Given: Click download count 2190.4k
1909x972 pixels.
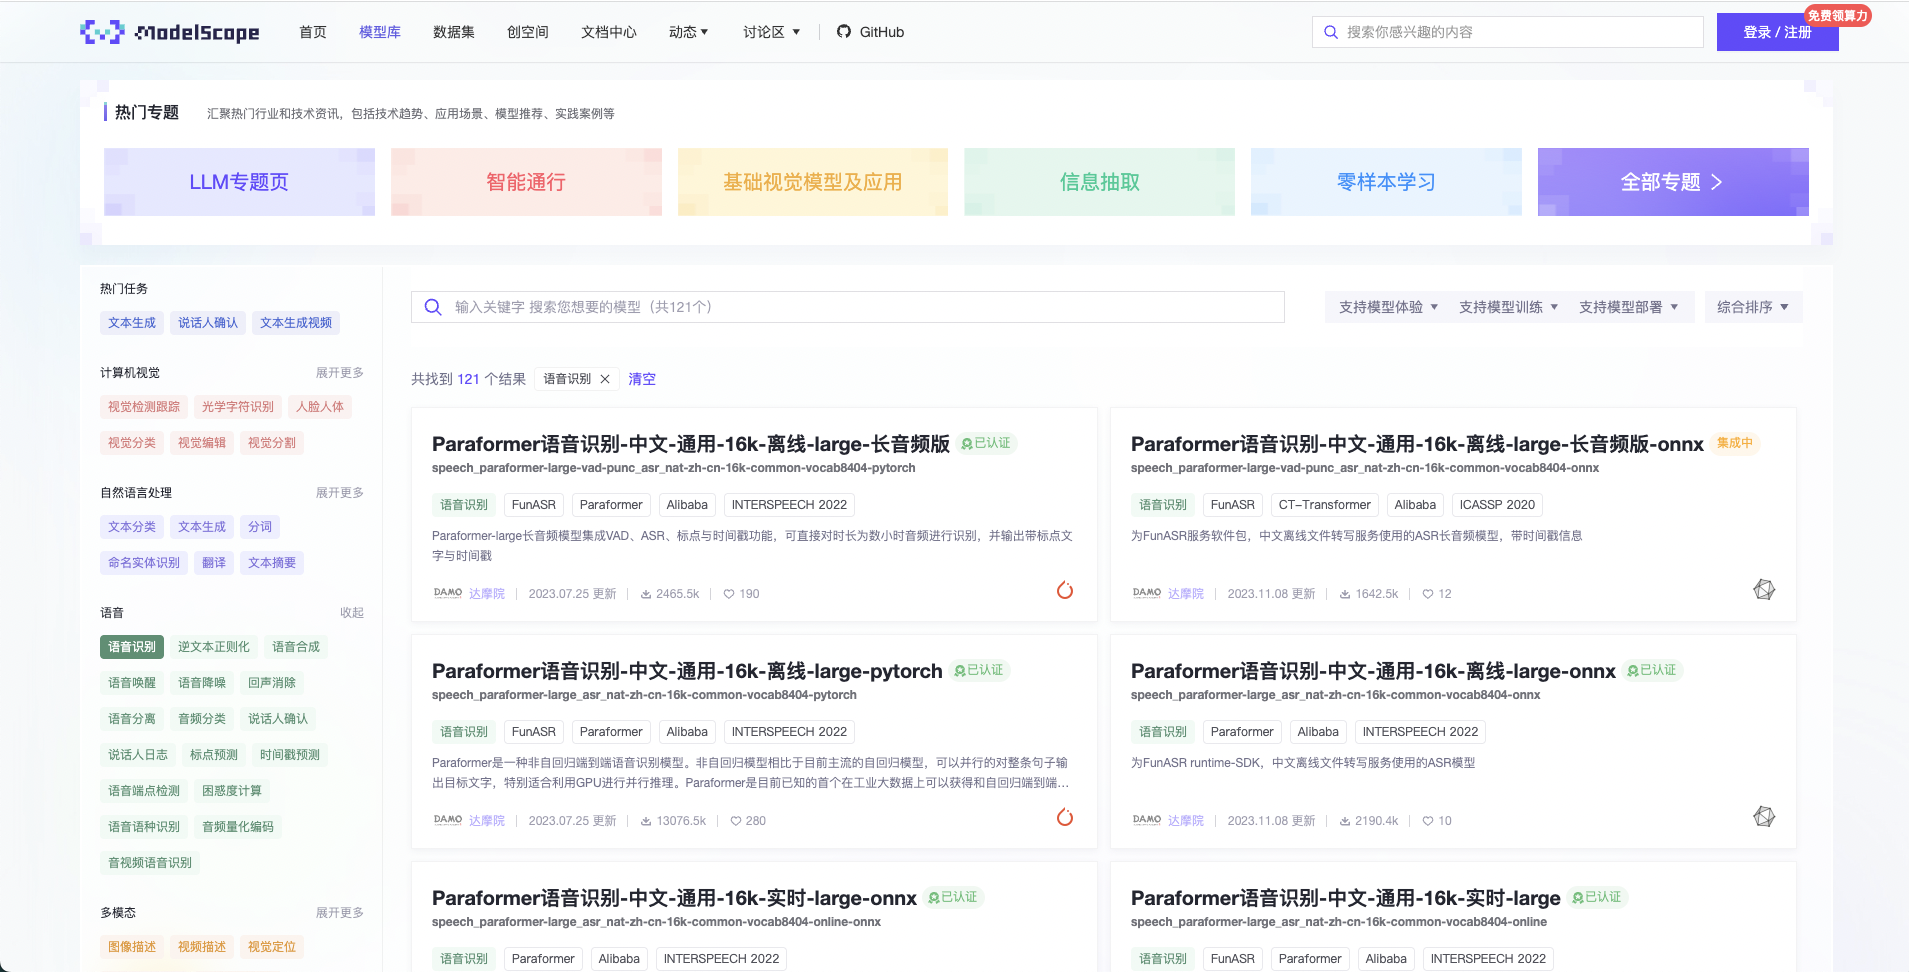Looking at the screenshot, I should [1369, 821].
